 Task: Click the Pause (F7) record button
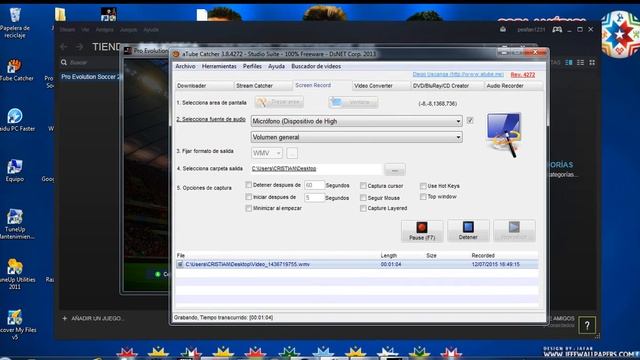(422, 231)
